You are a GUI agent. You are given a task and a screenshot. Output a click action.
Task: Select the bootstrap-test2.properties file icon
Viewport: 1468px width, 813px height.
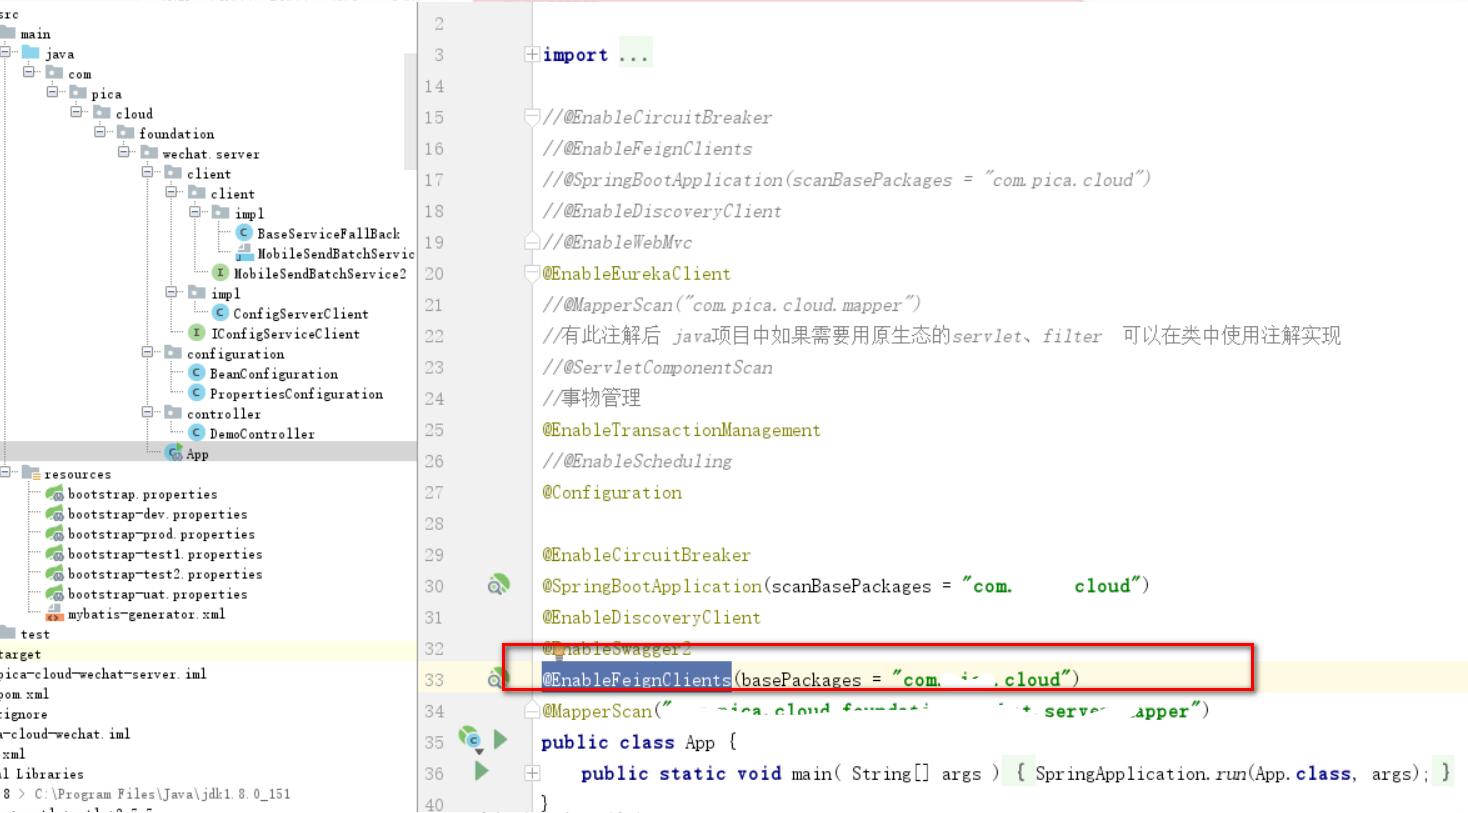[54, 573]
